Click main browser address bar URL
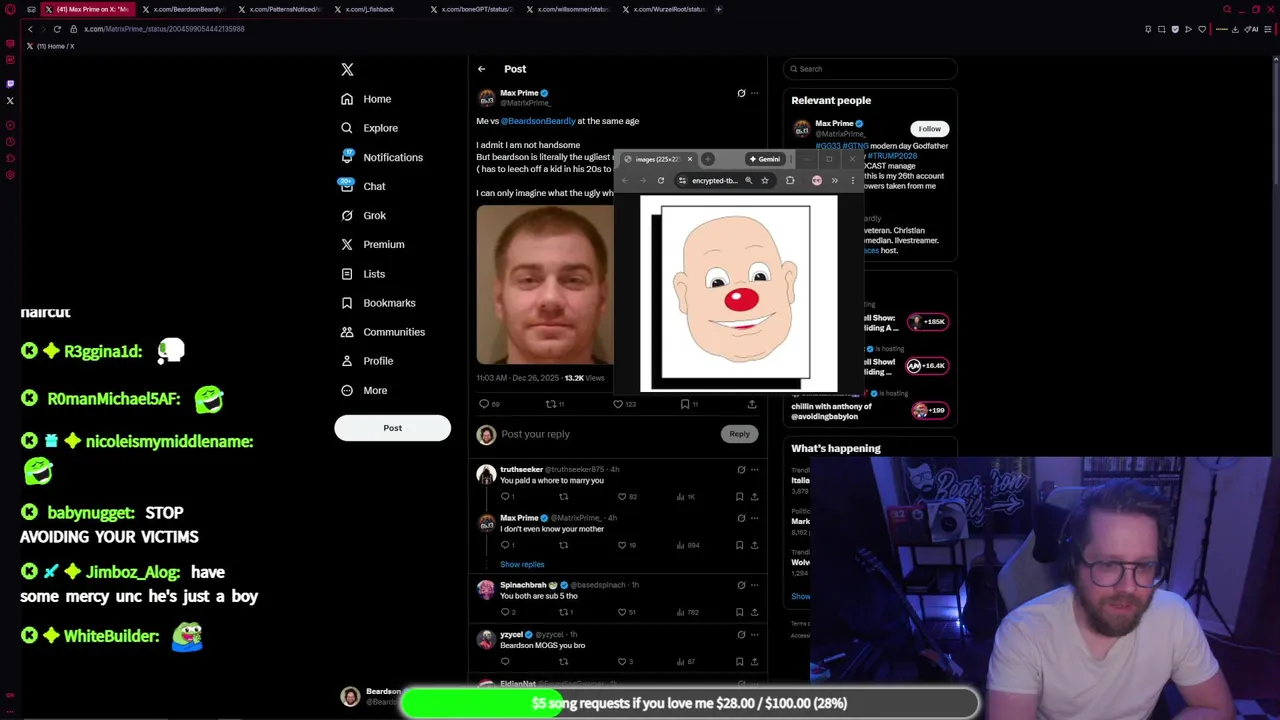This screenshot has width=1280, height=720. coord(164,29)
